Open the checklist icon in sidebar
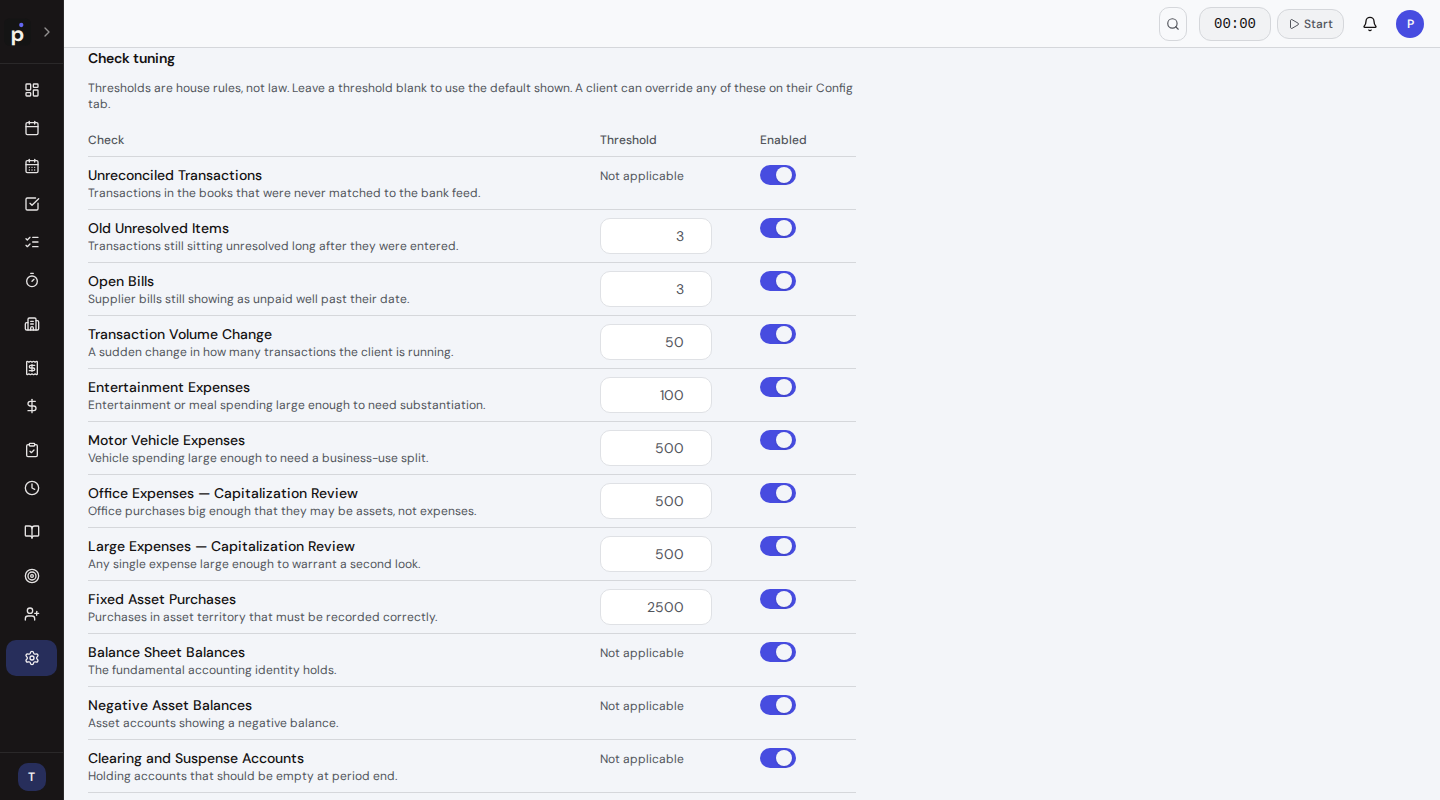Viewport: 1440px width, 800px height. 32,242
